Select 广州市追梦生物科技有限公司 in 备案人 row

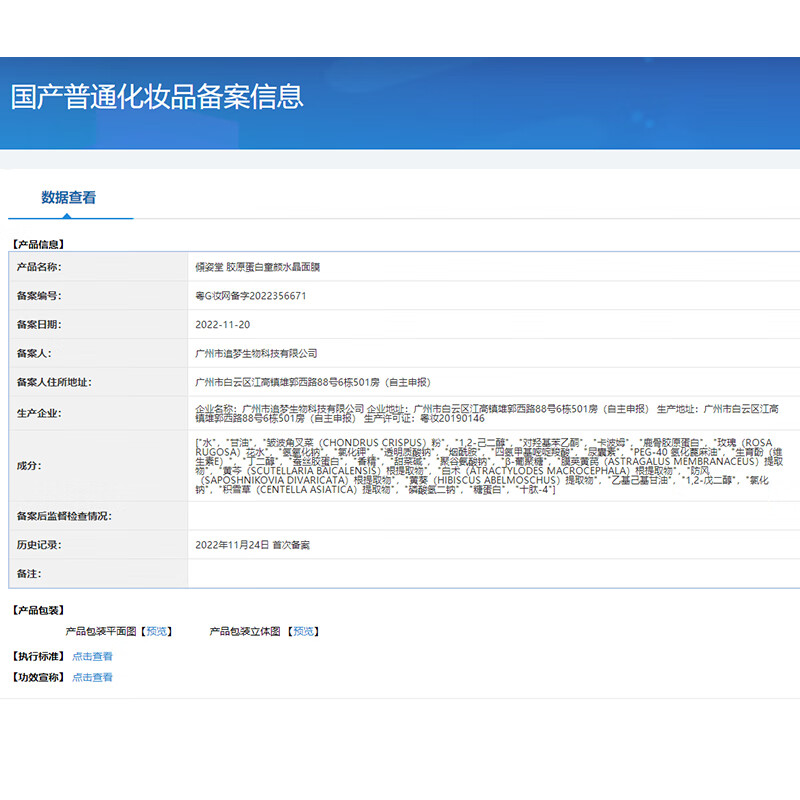coord(256,354)
